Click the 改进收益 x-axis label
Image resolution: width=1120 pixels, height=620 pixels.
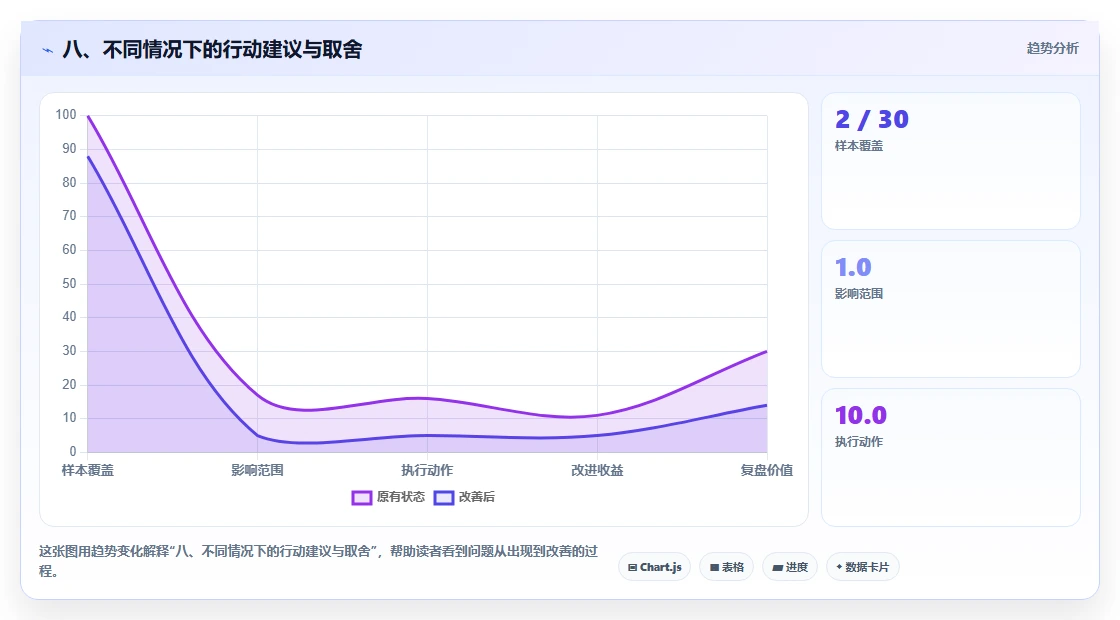pyautogui.click(x=597, y=470)
